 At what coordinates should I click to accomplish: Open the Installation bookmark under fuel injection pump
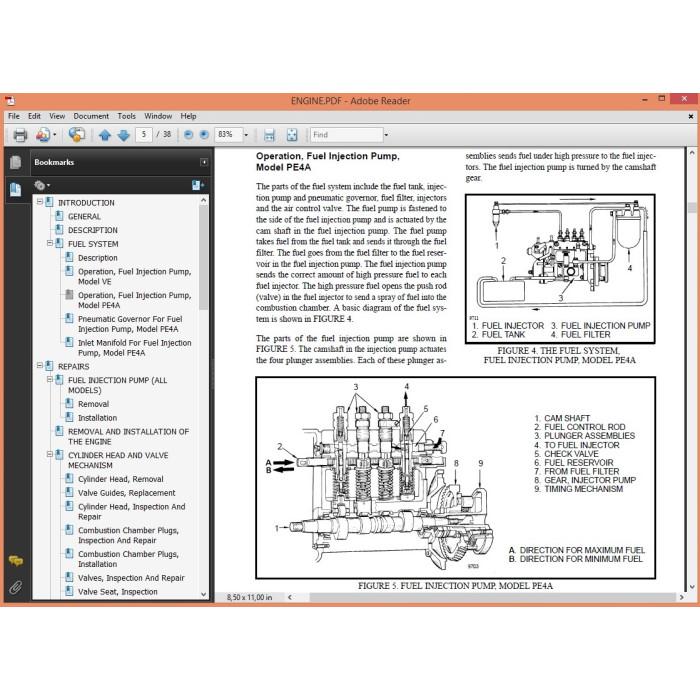click(97, 418)
